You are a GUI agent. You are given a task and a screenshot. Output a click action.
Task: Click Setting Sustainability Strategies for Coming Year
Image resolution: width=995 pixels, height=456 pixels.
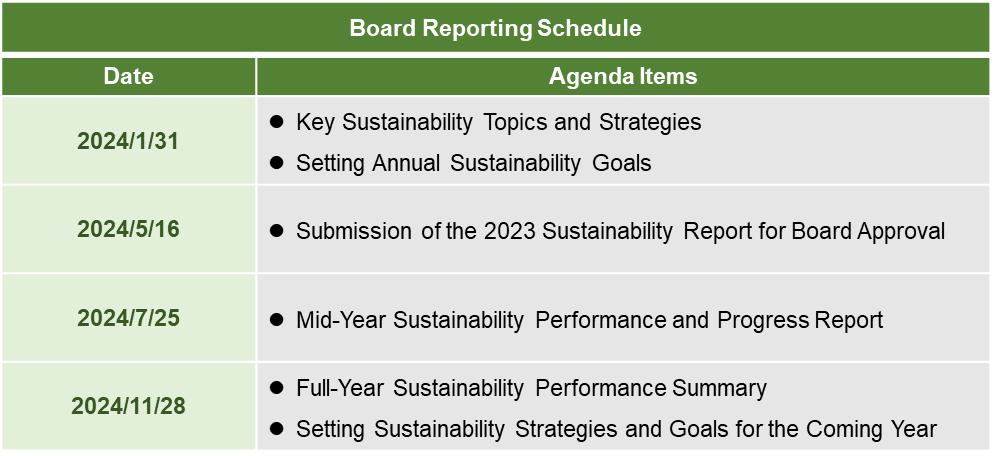click(616, 429)
